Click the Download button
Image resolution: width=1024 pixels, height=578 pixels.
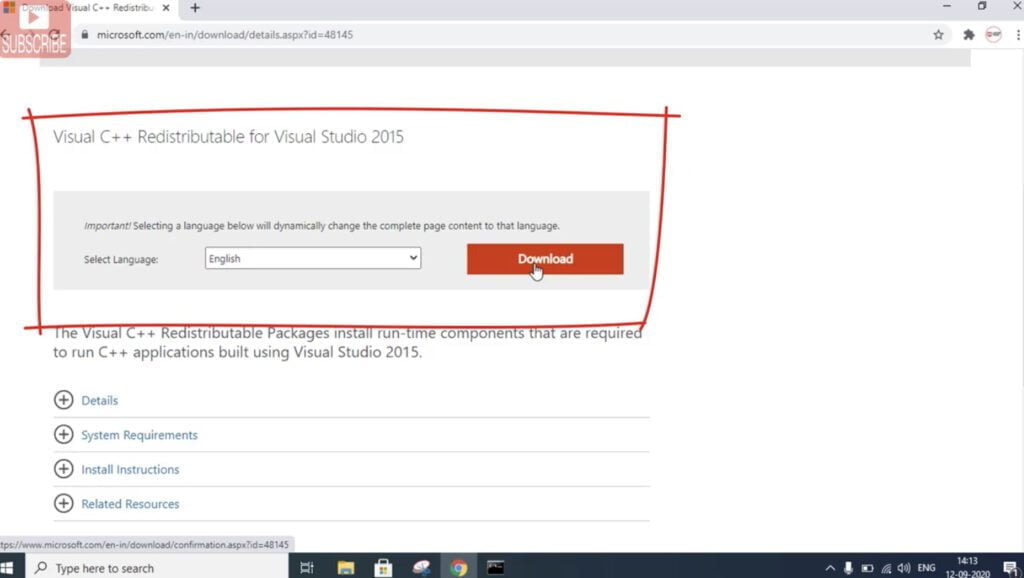544,258
